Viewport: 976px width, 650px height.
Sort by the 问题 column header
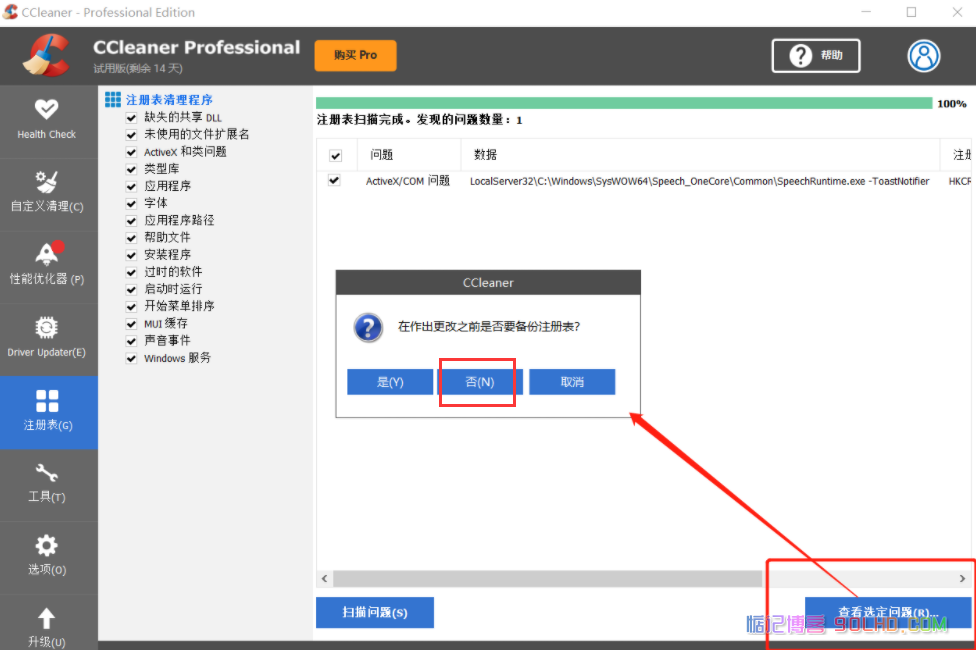(409, 155)
